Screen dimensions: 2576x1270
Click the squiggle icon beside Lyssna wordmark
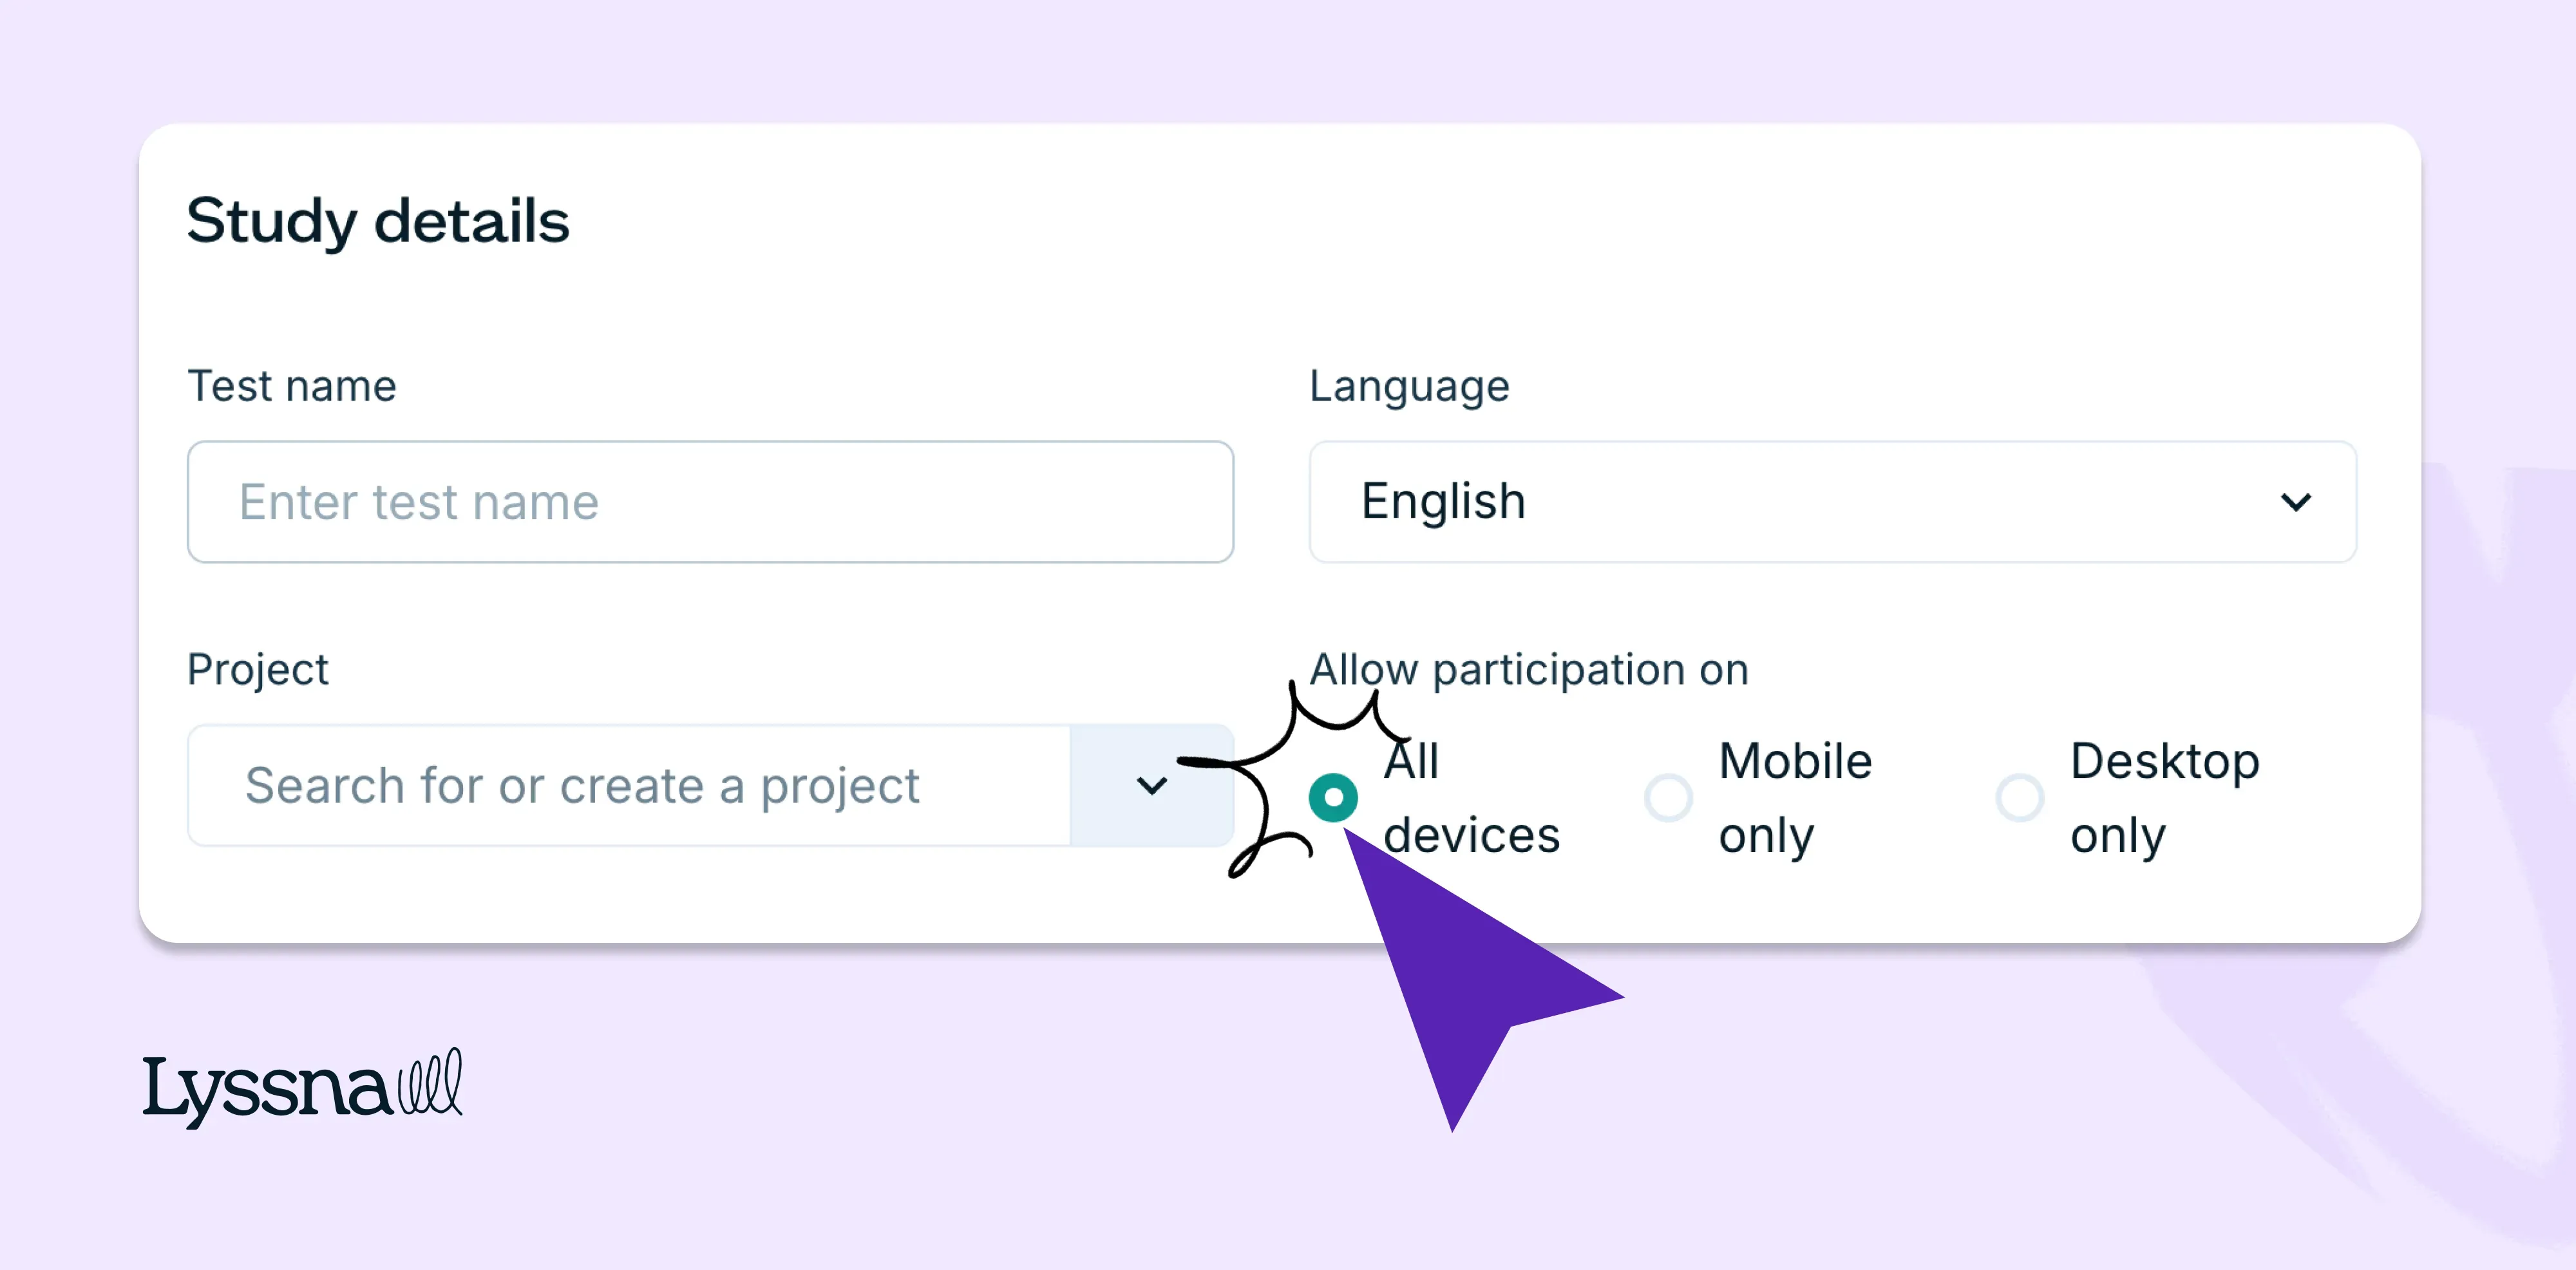coord(430,1085)
